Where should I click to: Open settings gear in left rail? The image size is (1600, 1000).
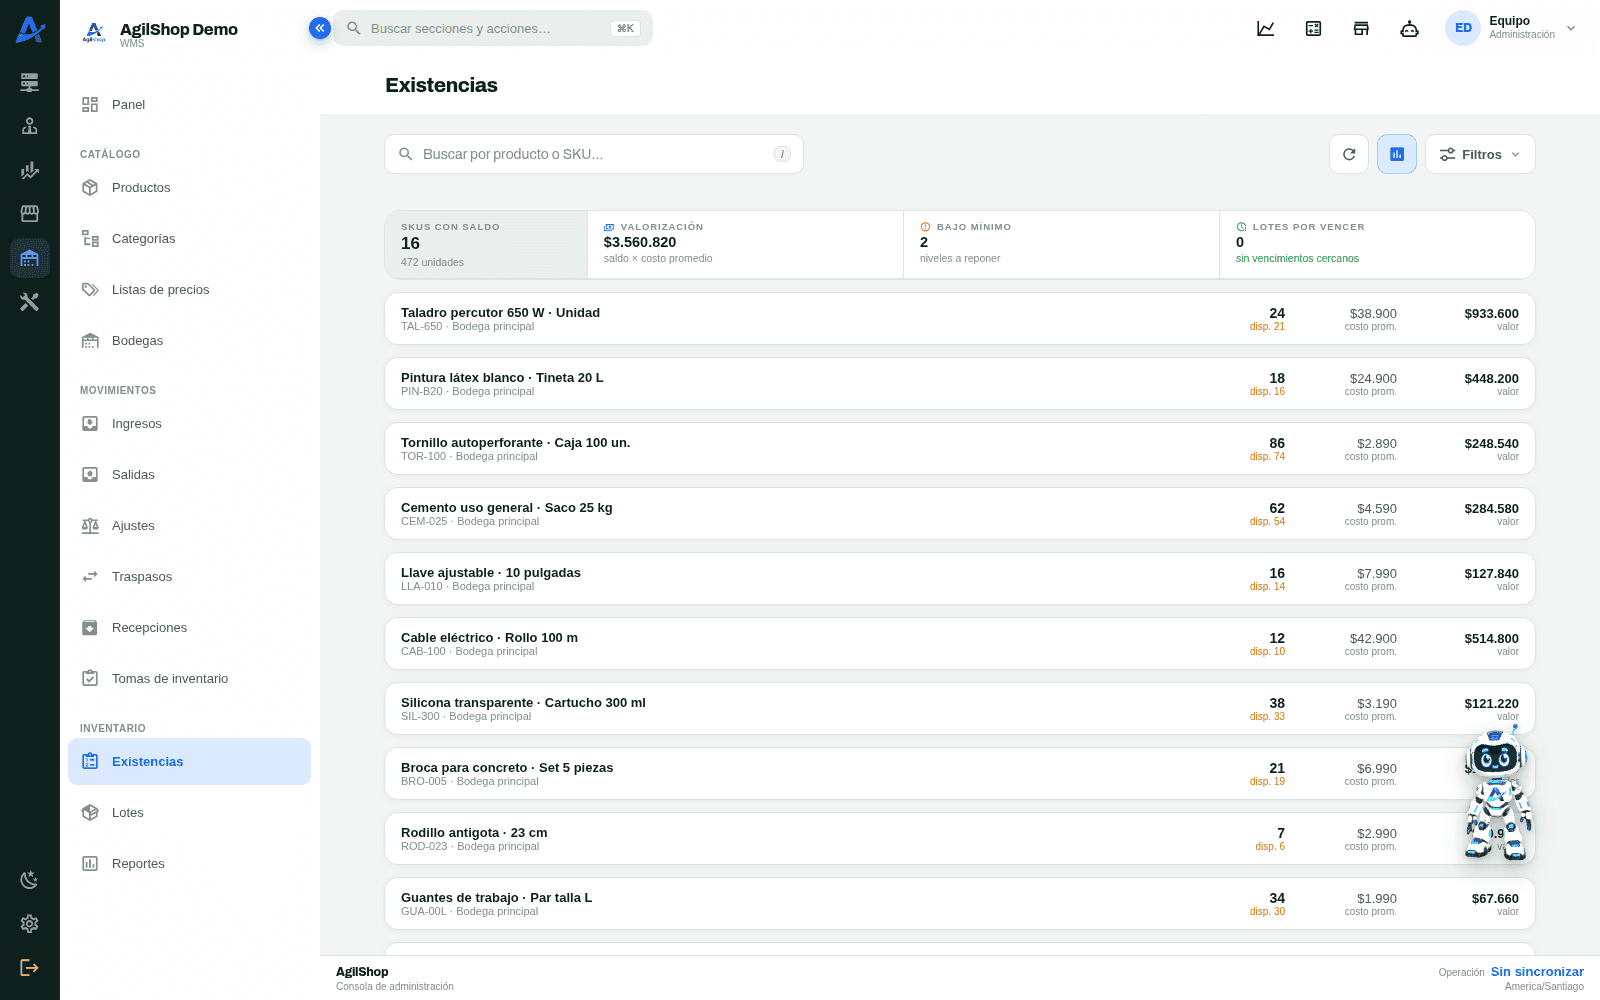click(30, 924)
